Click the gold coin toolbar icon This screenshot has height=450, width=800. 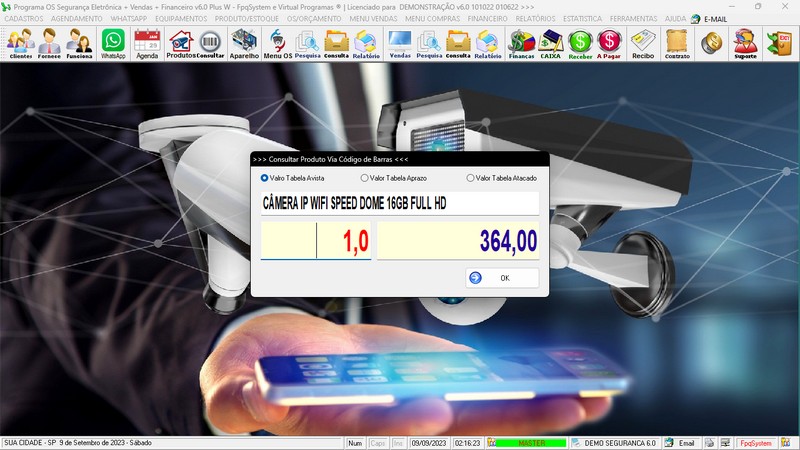[711, 43]
